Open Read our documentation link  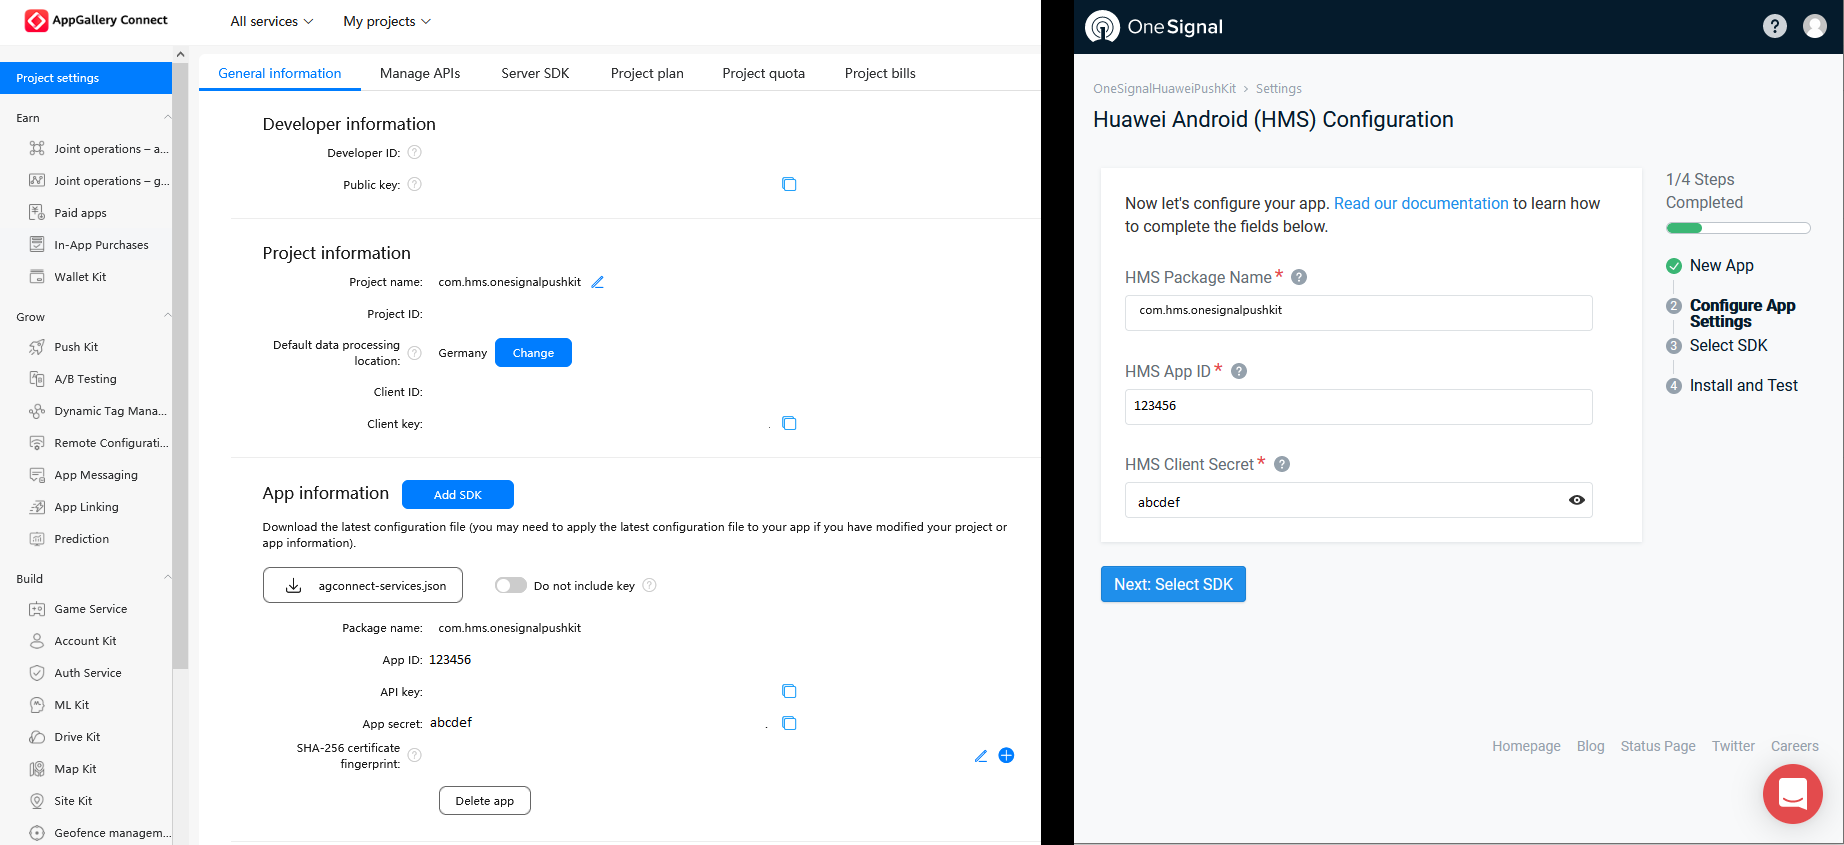[x=1421, y=203]
